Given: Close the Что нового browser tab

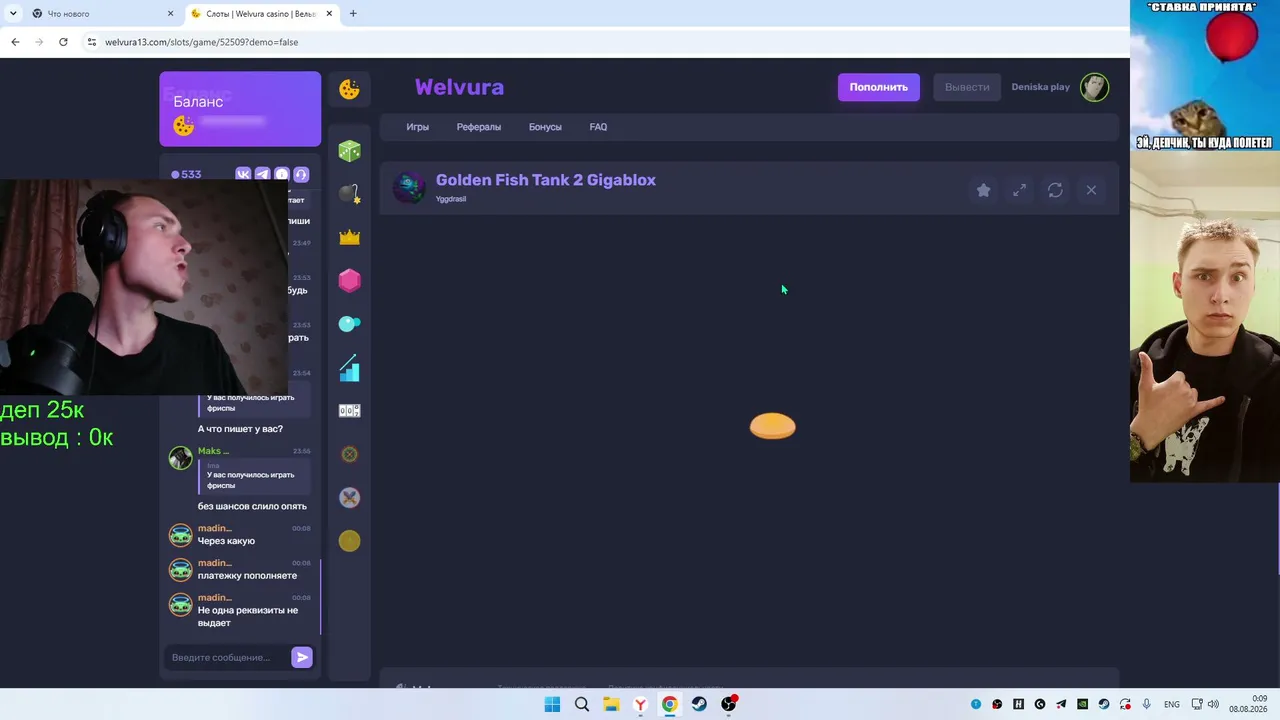Looking at the screenshot, I should pos(170,14).
